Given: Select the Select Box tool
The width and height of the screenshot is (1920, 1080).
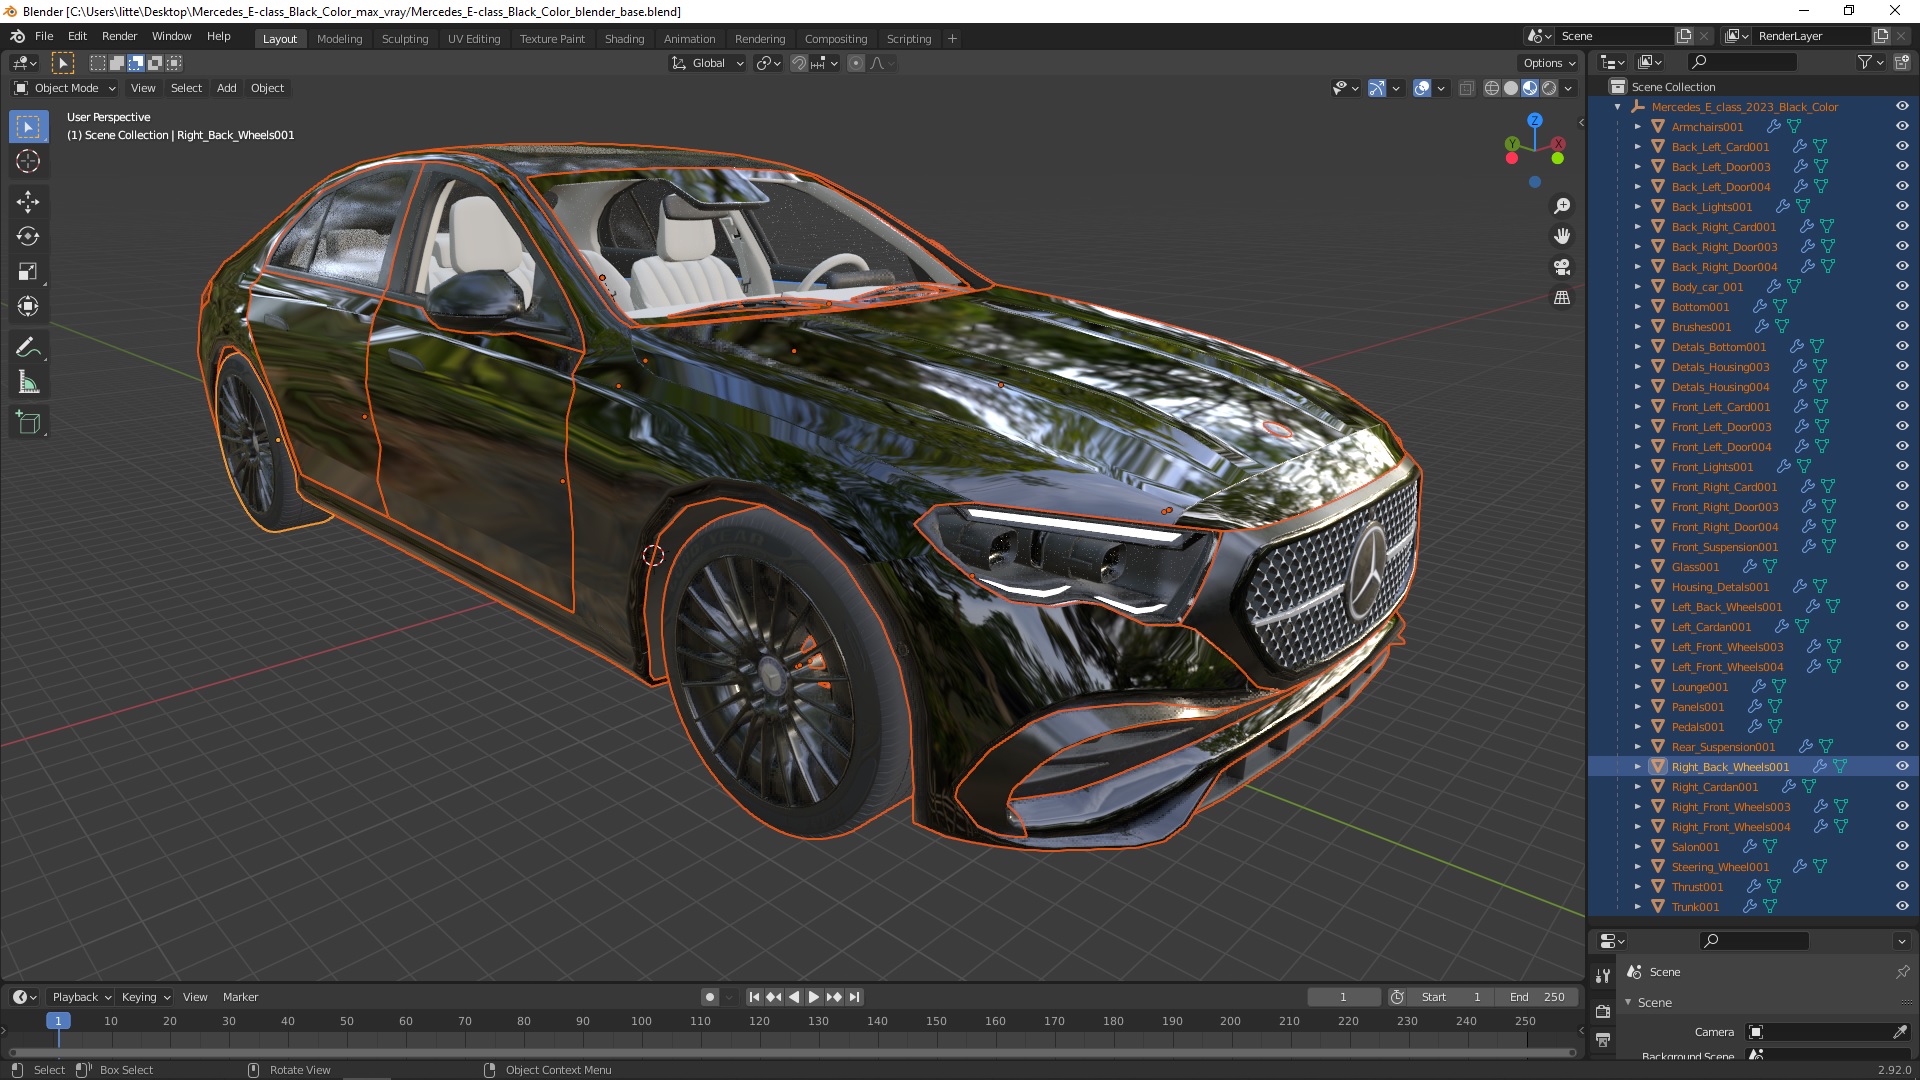Looking at the screenshot, I should click(28, 127).
